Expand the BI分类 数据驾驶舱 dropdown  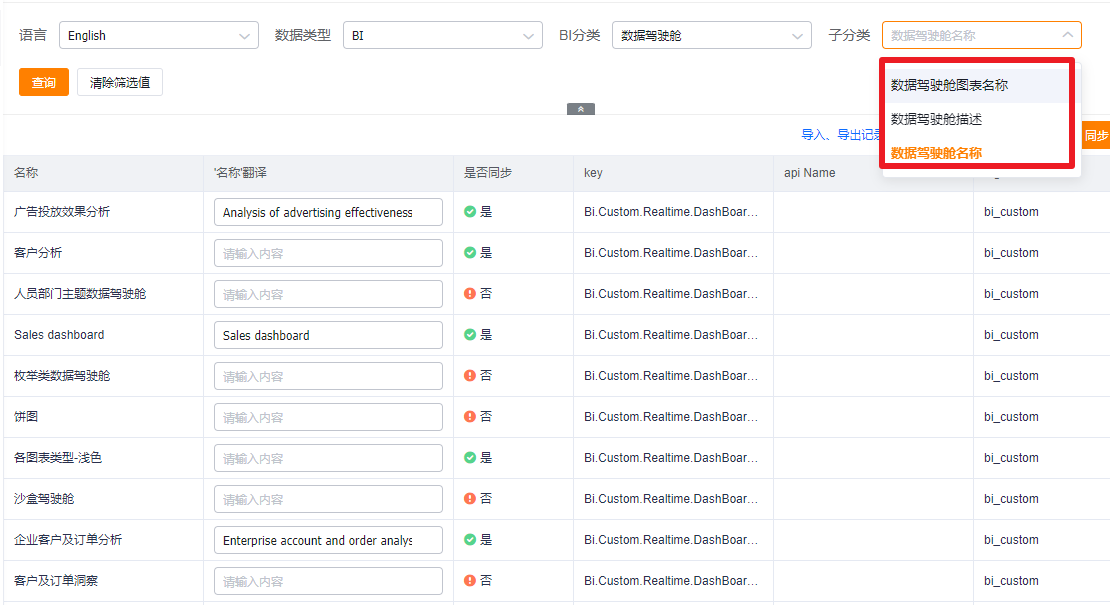[711, 35]
